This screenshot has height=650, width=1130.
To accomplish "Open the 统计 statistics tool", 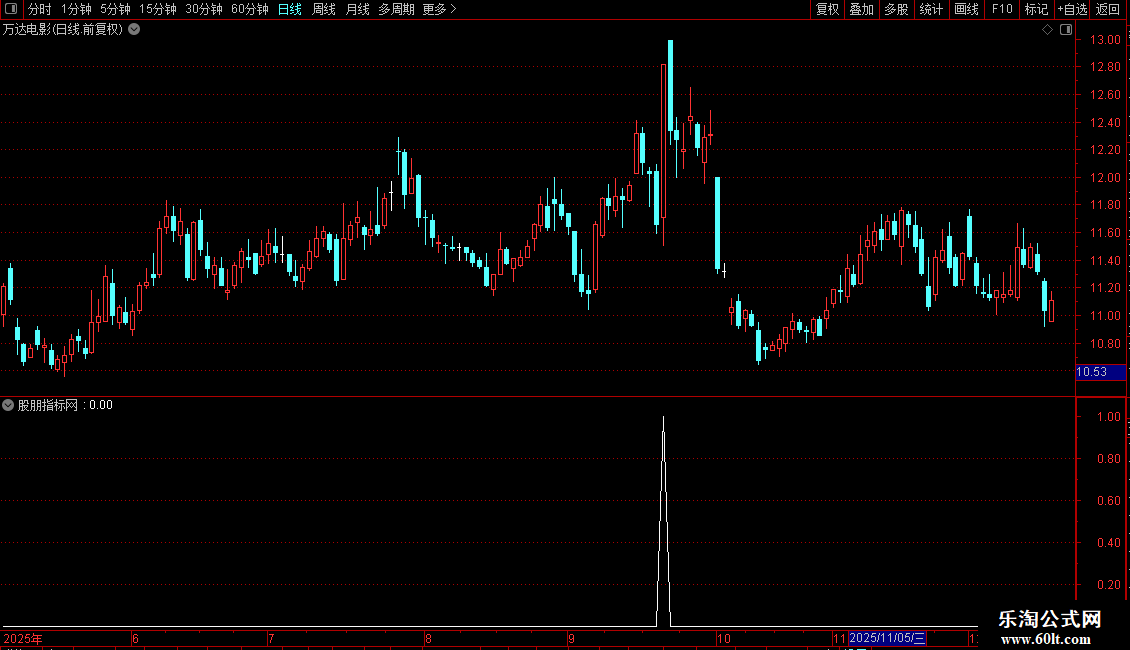I will click(931, 9).
